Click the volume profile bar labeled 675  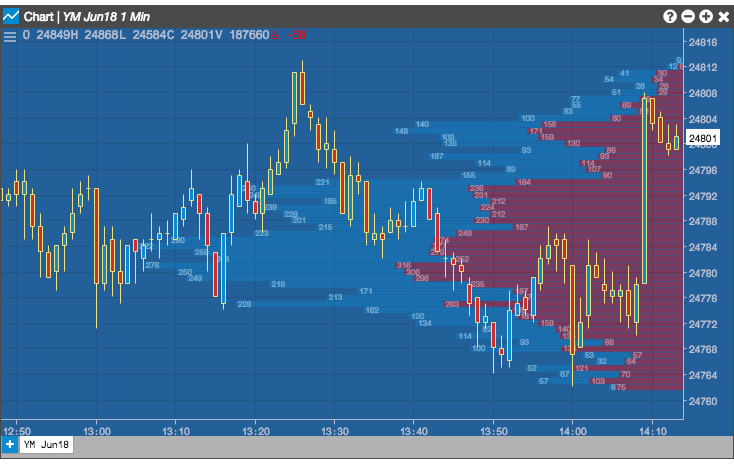point(647,387)
